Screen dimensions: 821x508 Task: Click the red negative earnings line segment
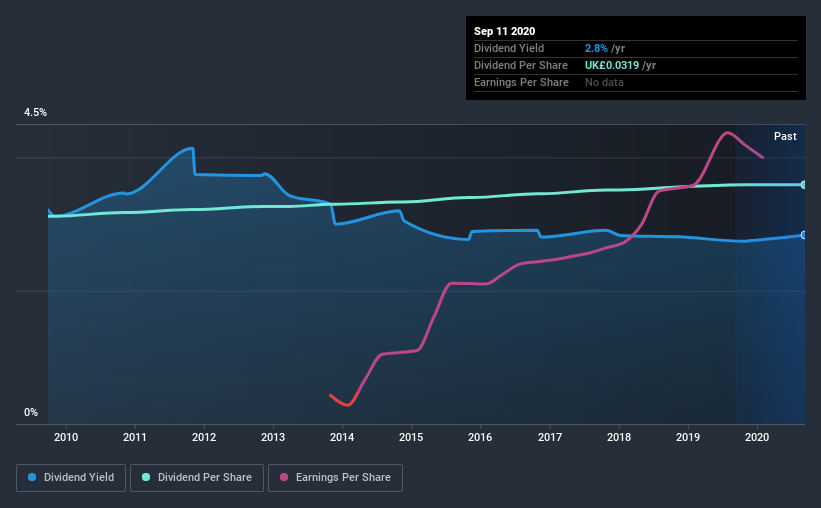pos(344,401)
